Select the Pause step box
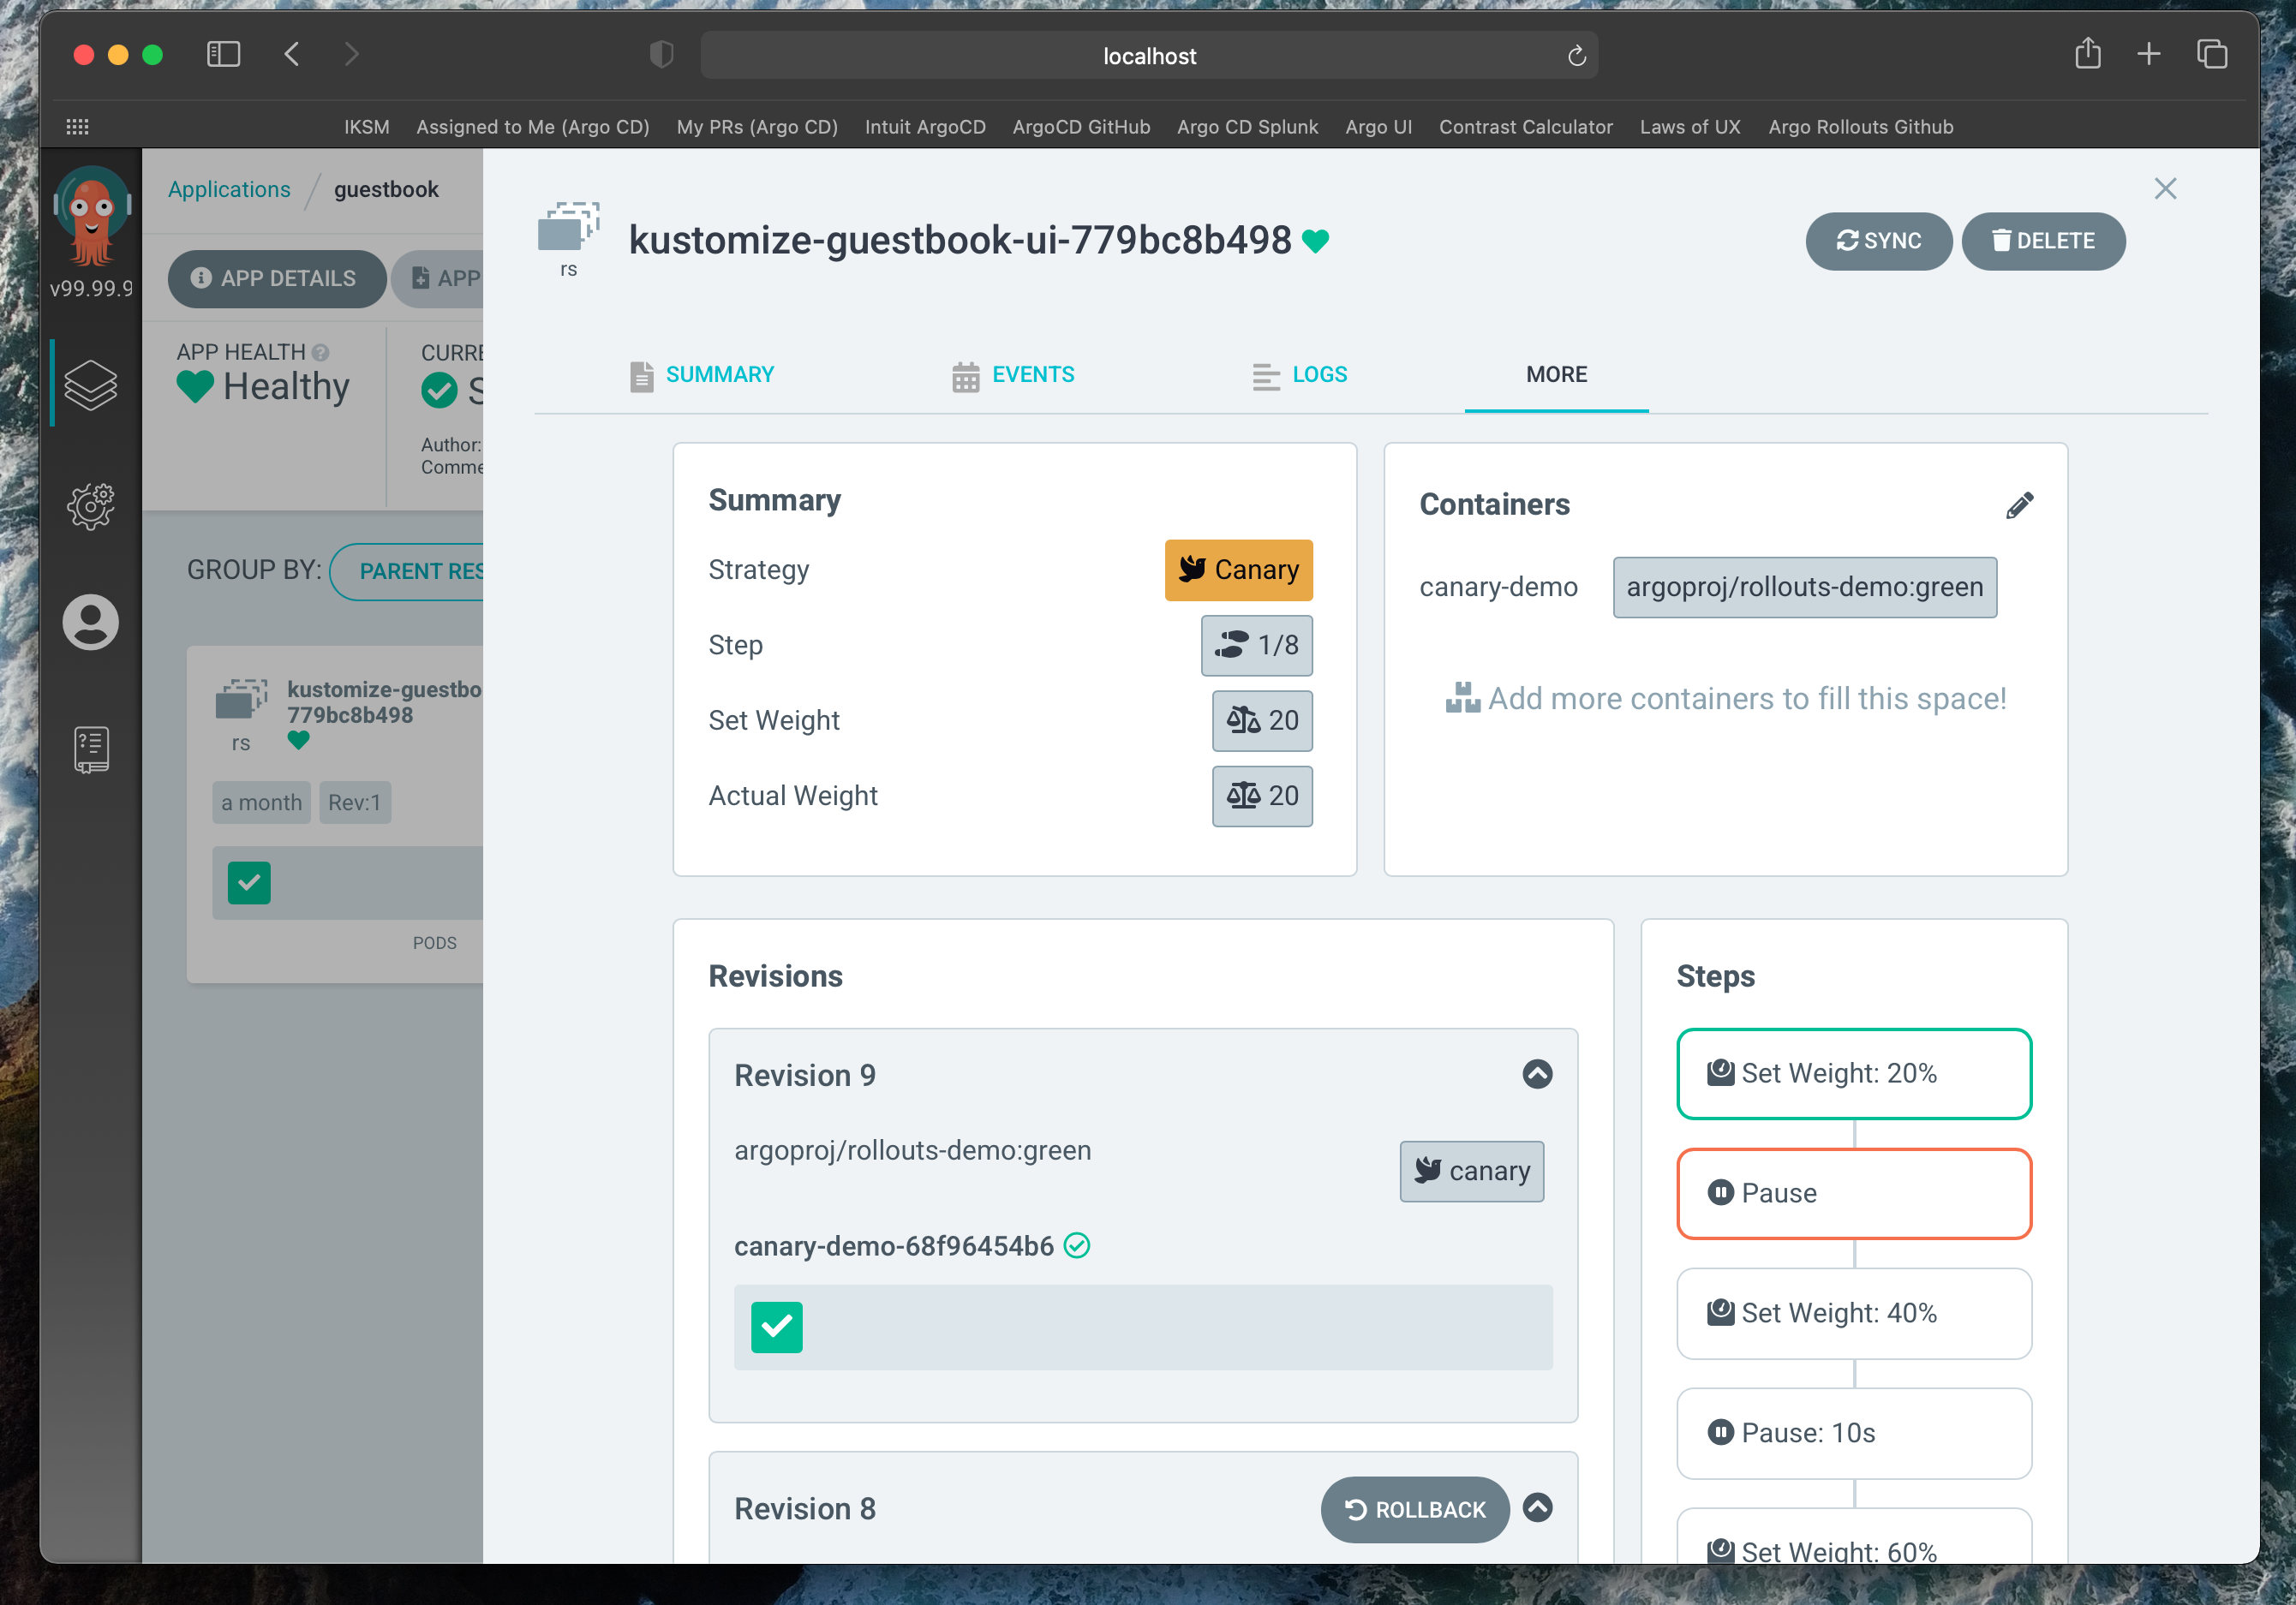 click(1853, 1193)
